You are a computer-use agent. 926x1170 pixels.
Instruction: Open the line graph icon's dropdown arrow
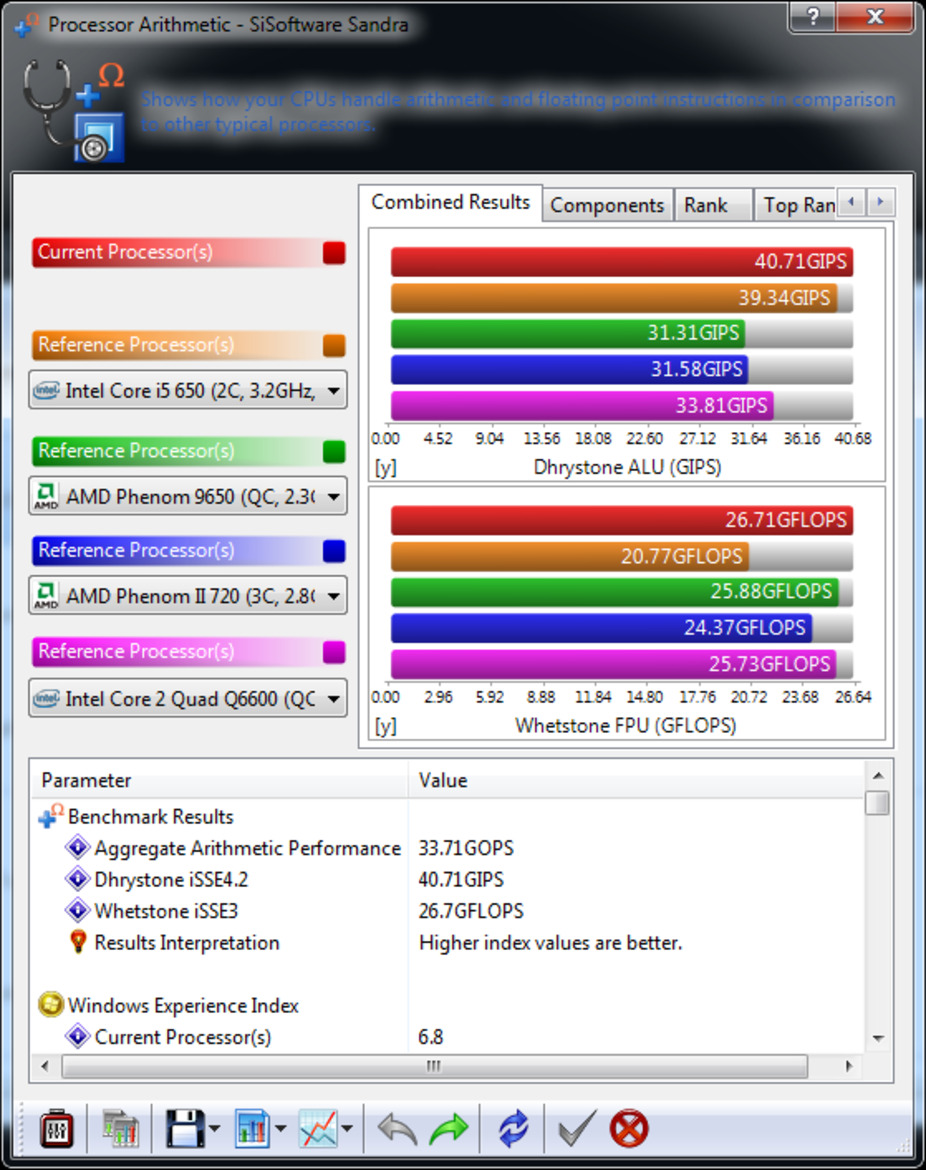click(x=347, y=1128)
